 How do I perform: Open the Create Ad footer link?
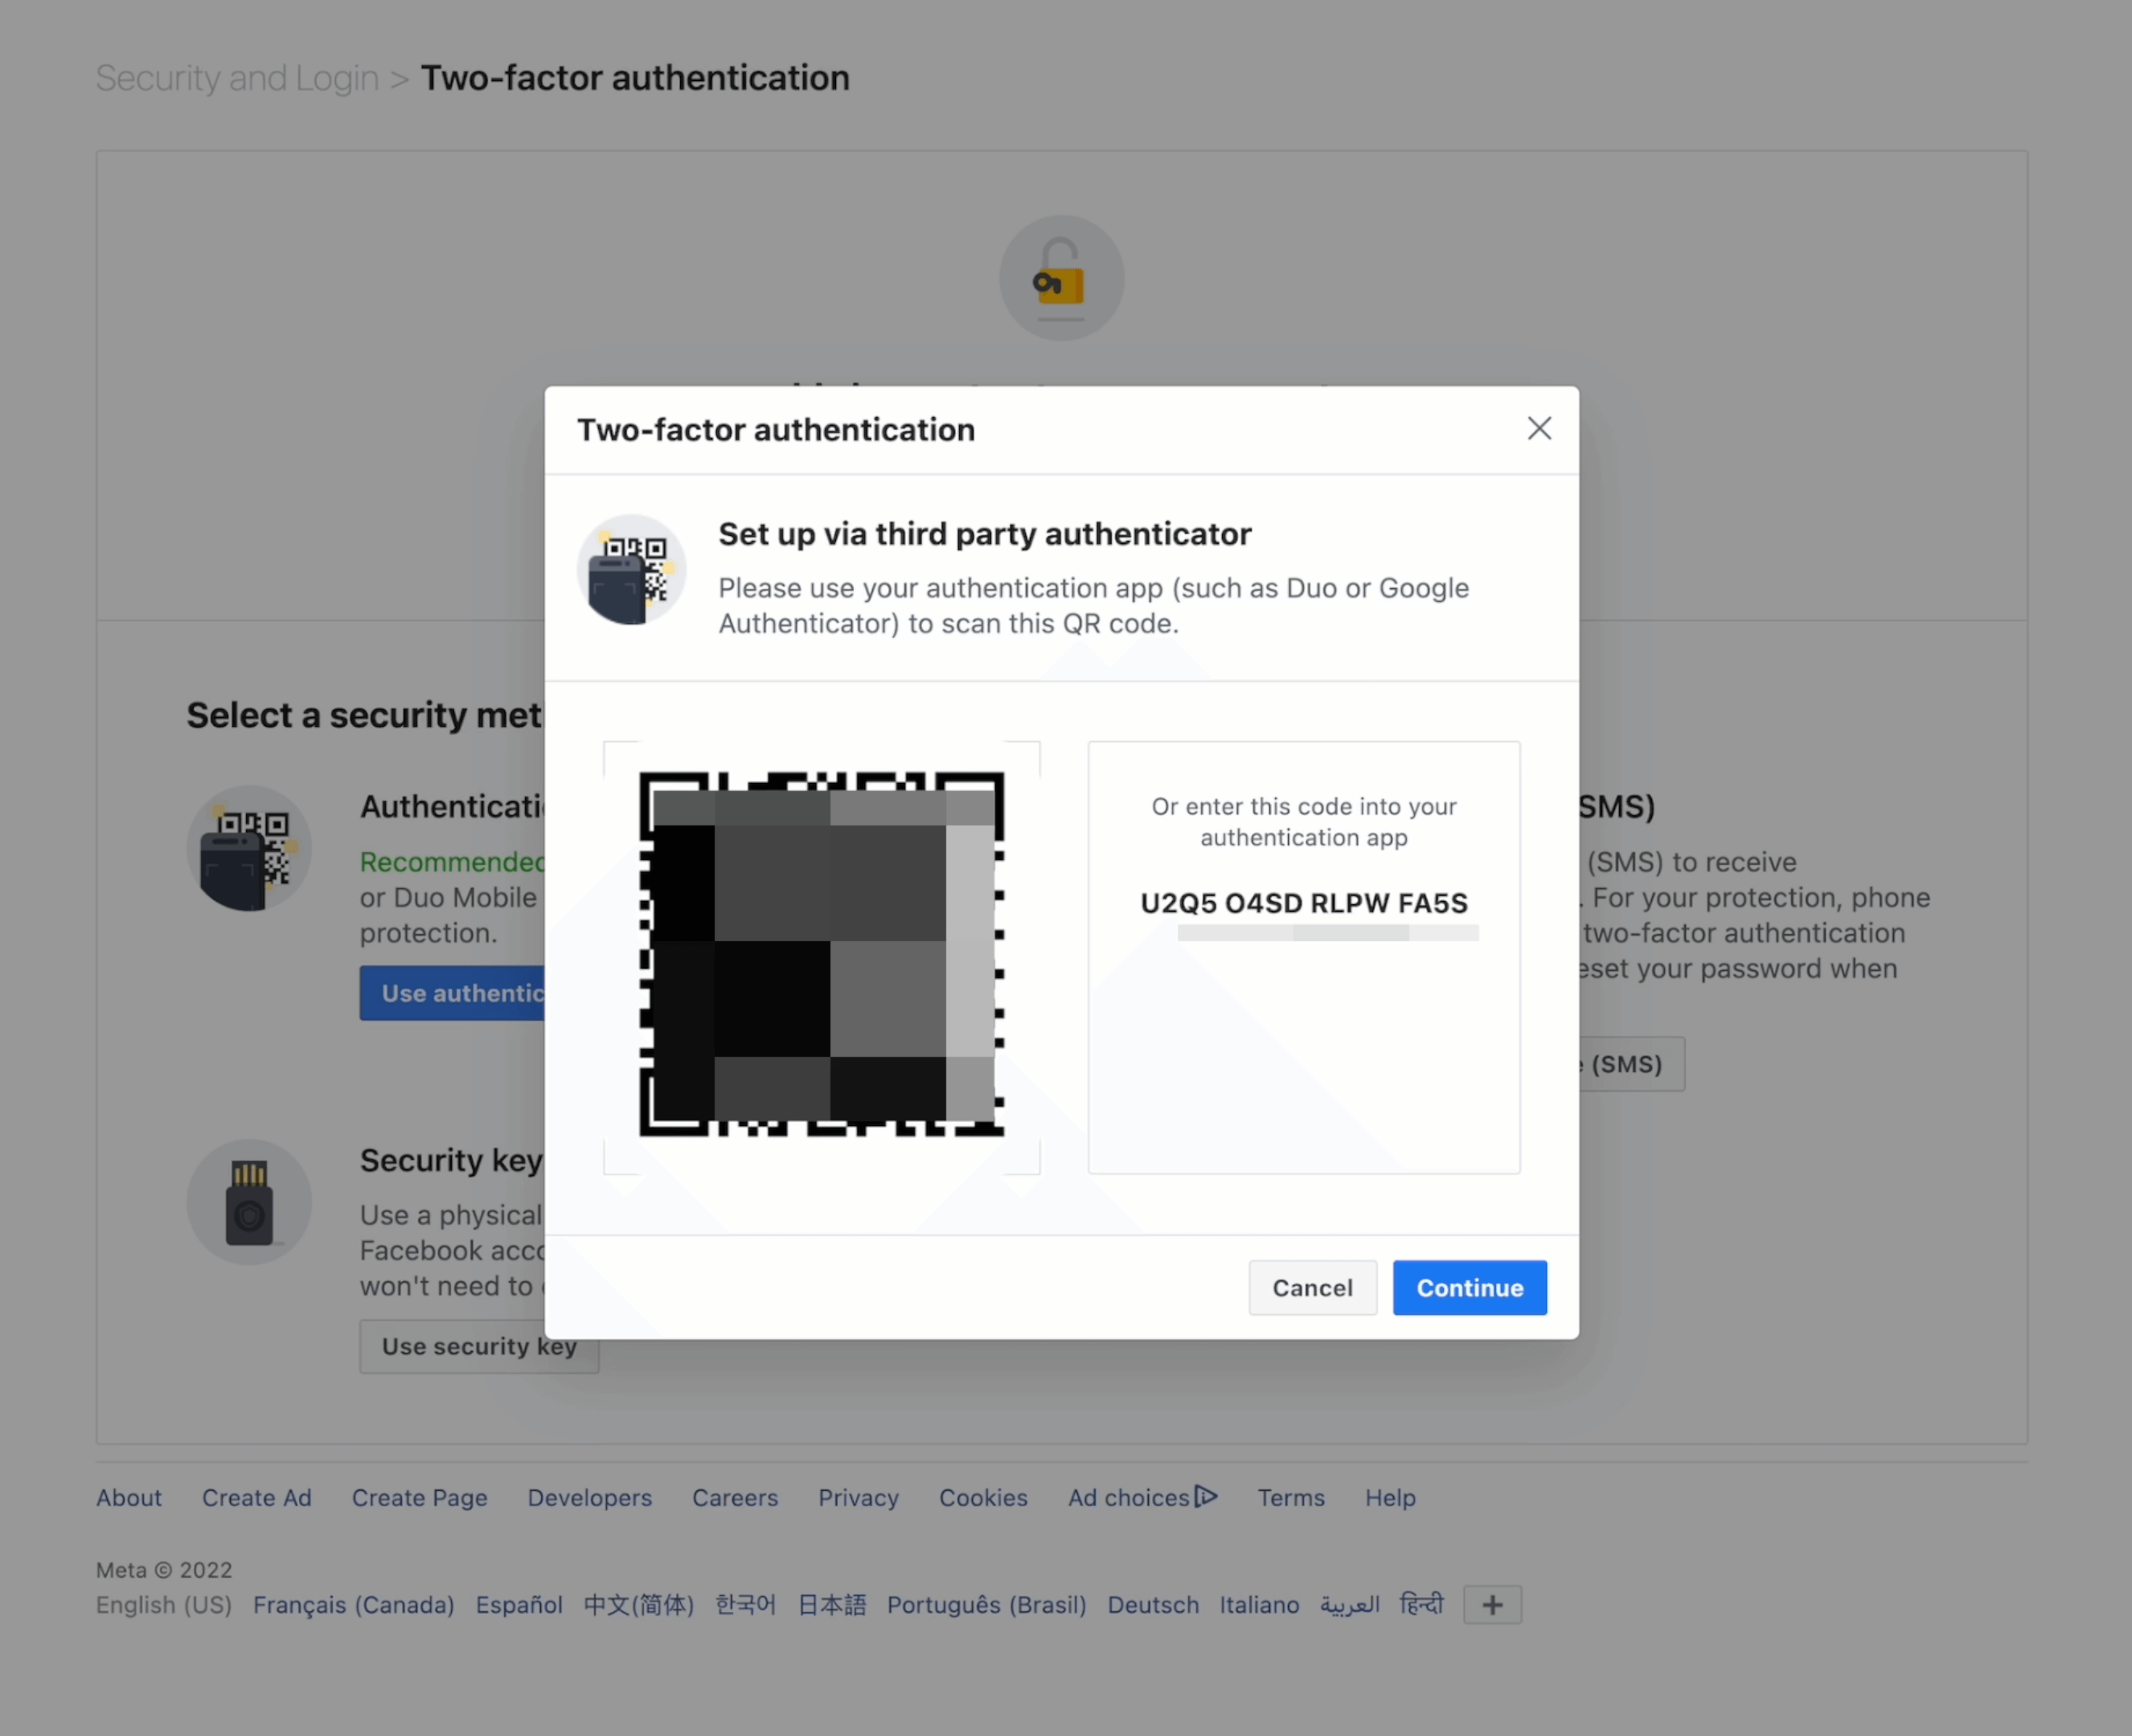click(x=257, y=1497)
